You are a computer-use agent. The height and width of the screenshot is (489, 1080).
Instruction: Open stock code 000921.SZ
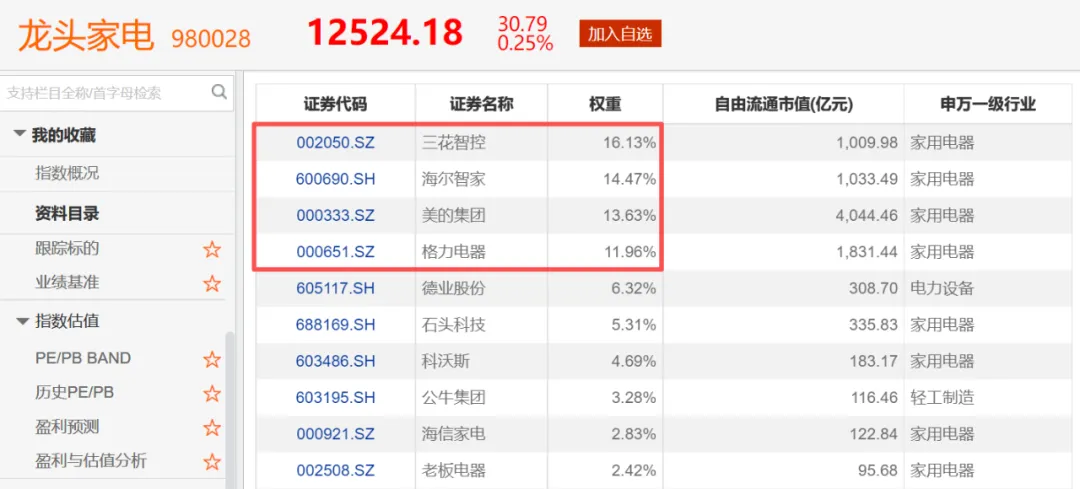point(335,434)
